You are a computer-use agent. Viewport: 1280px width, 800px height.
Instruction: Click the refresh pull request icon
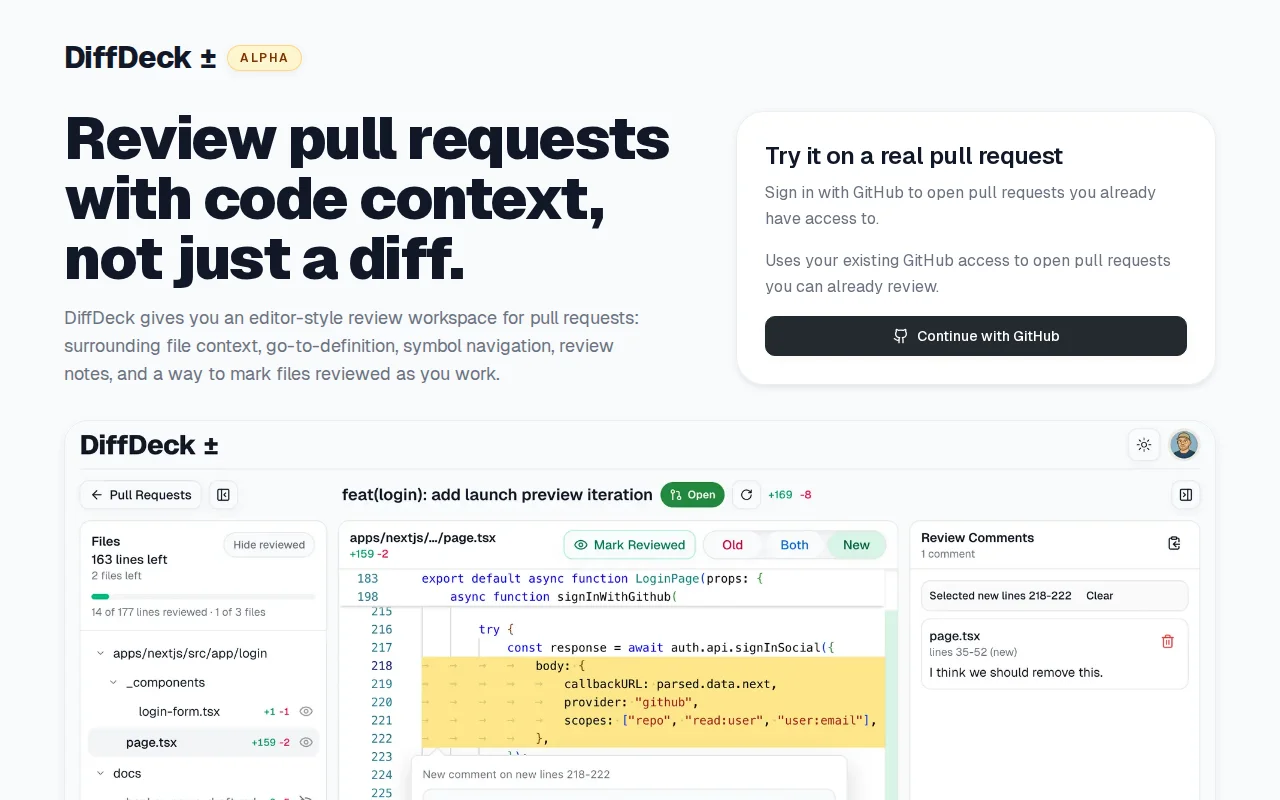tap(746, 495)
